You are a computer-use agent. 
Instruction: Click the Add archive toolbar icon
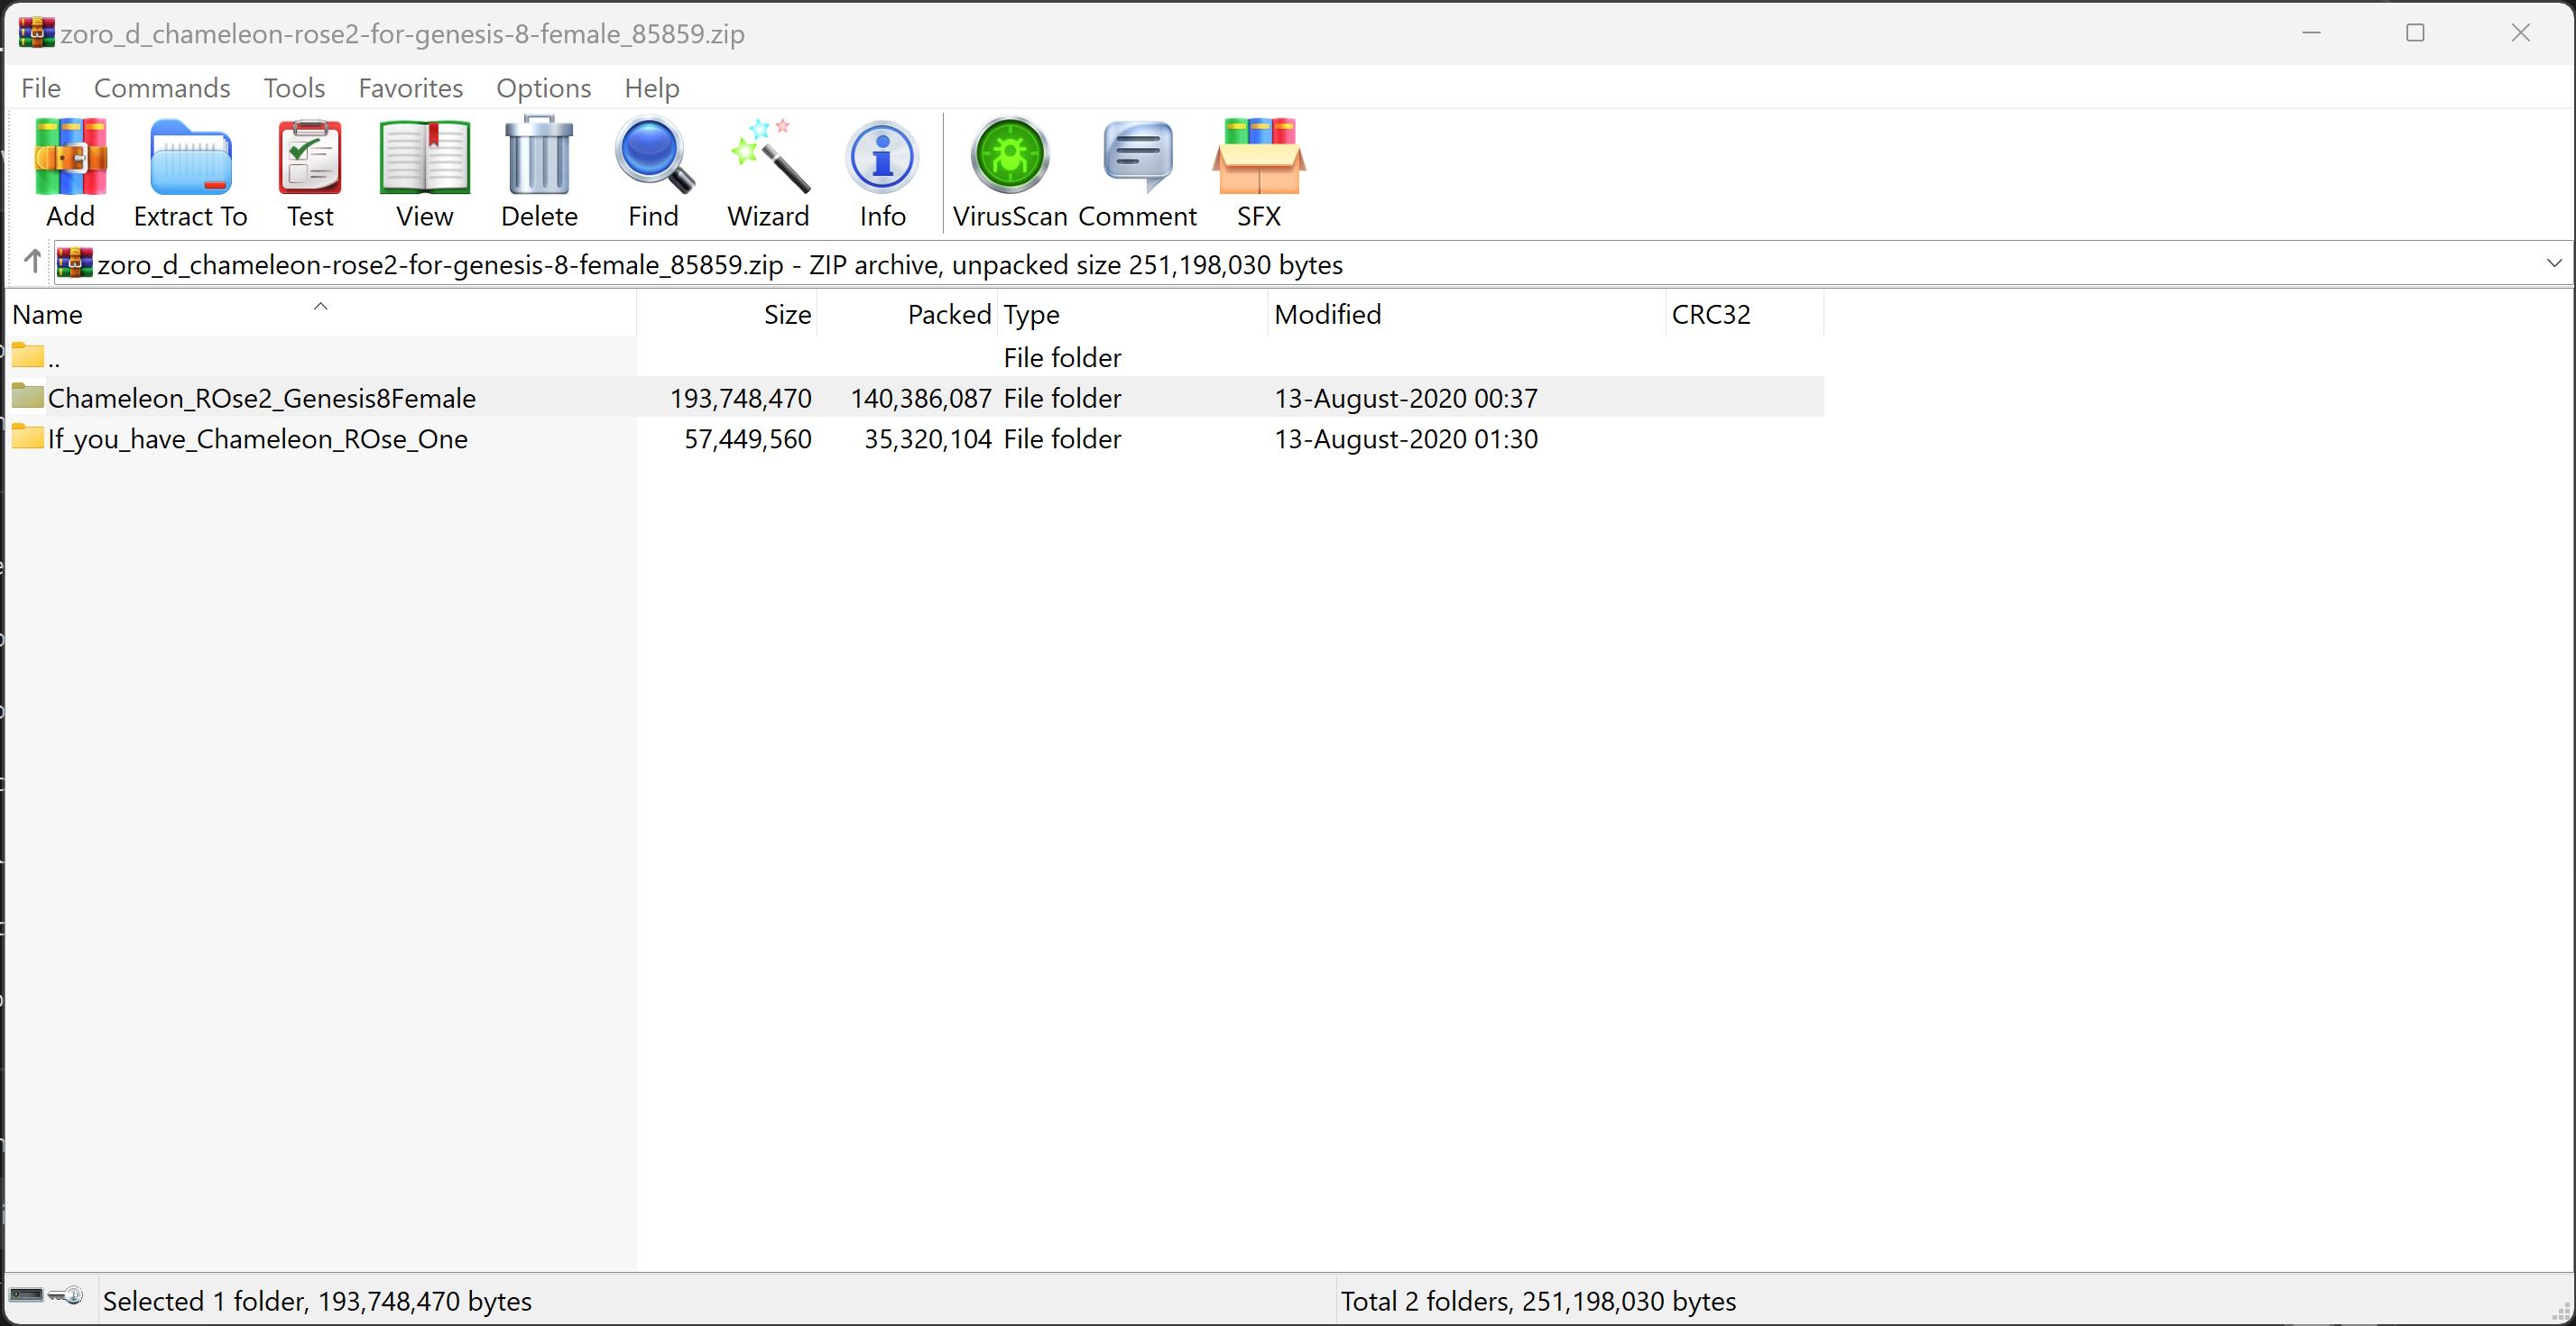70,172
